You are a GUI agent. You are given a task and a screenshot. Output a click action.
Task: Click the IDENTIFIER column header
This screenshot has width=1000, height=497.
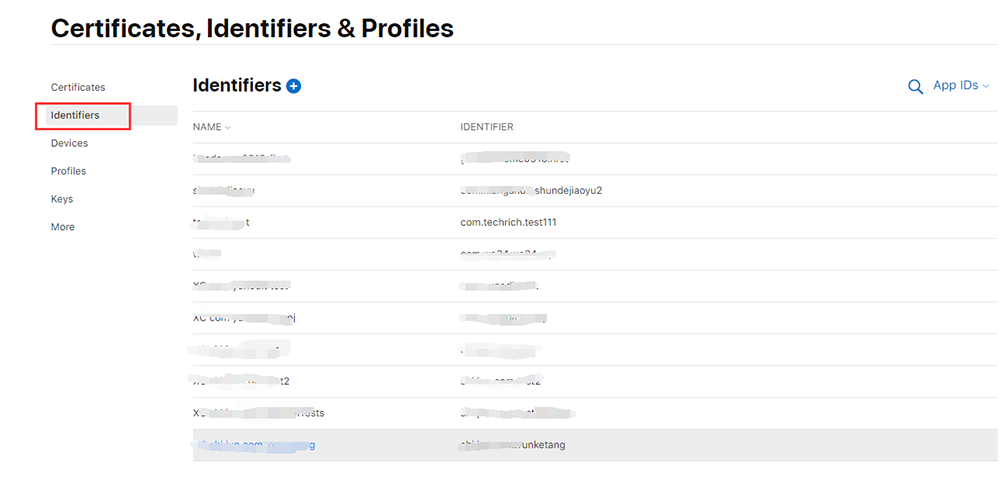click(487, 127)
